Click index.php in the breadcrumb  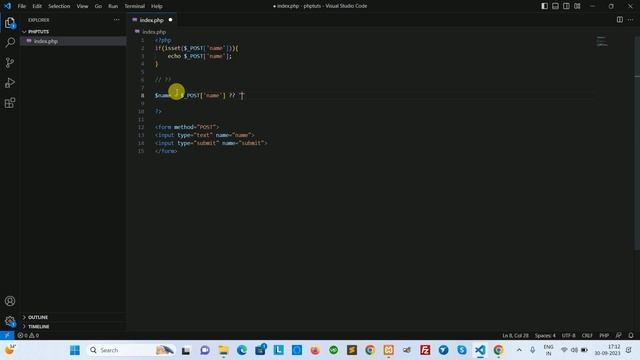[x=154, y=31]
